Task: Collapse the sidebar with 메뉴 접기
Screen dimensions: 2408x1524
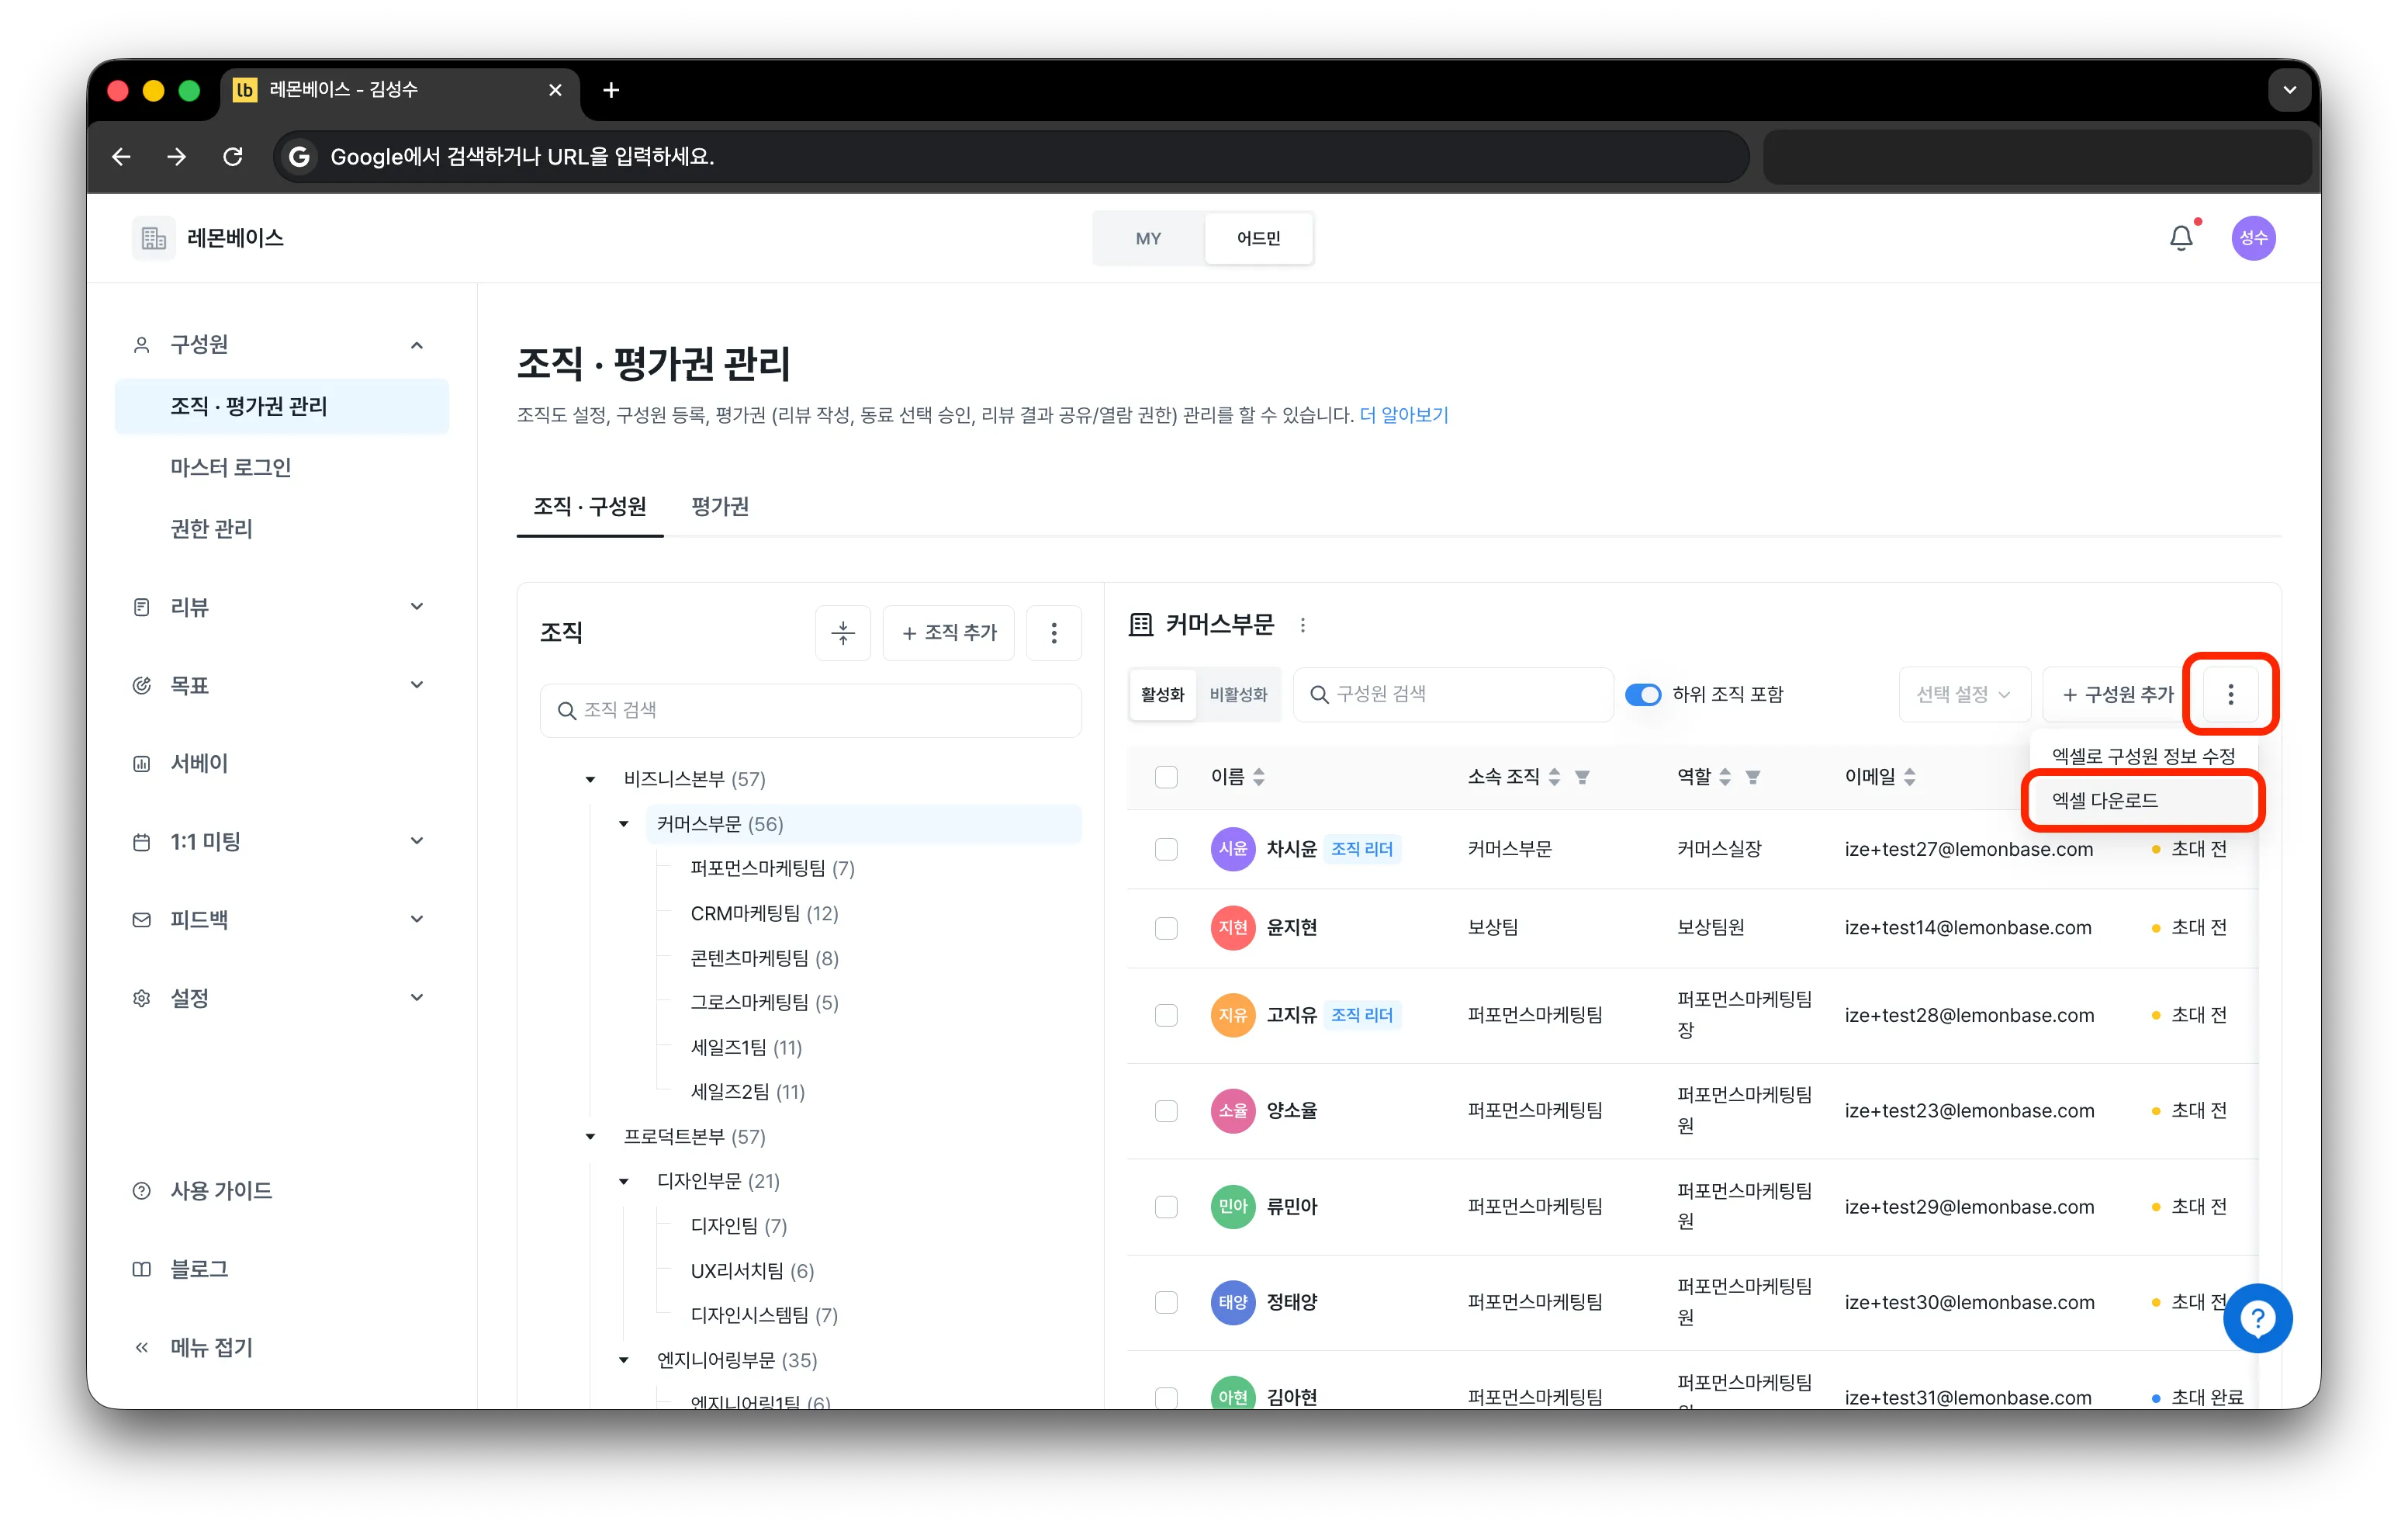Action: click(210, 1347)
